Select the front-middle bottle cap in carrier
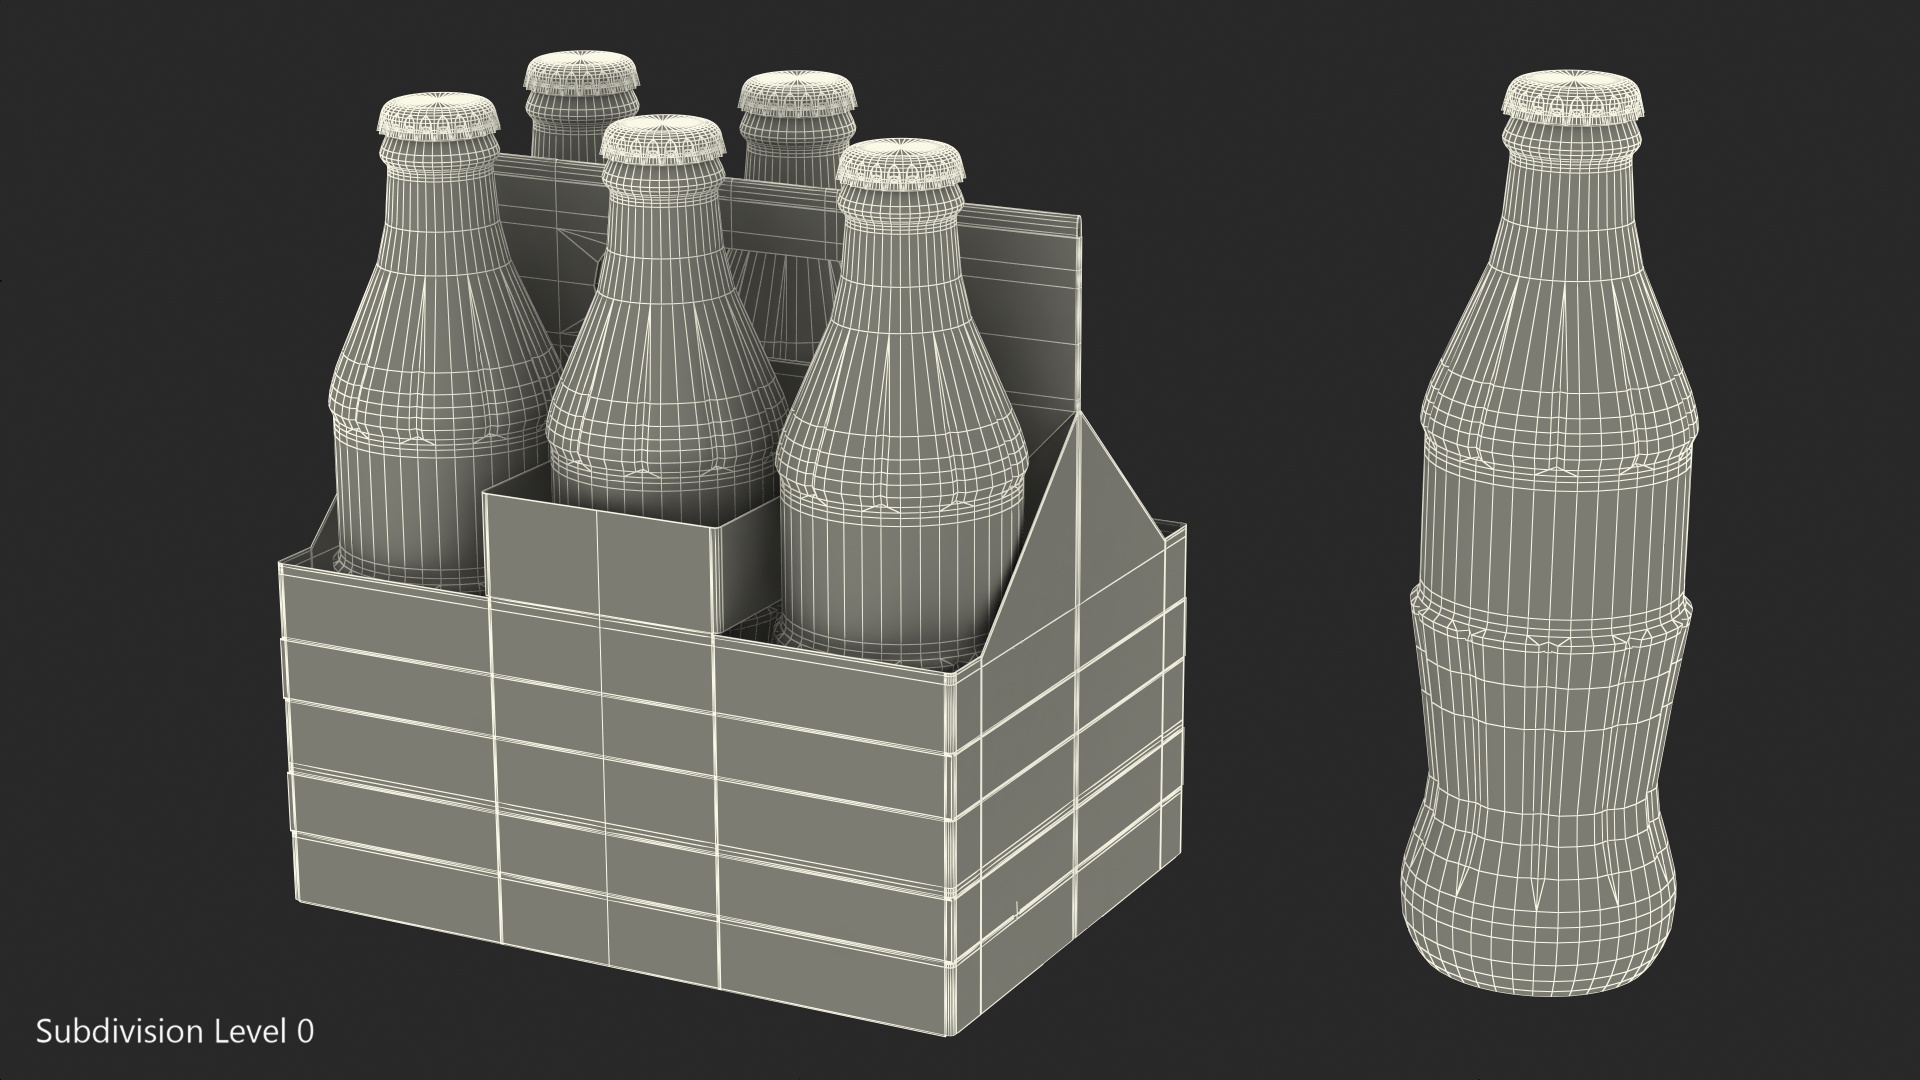Viewport: 1920px width, 1080px height. [663, 140]
